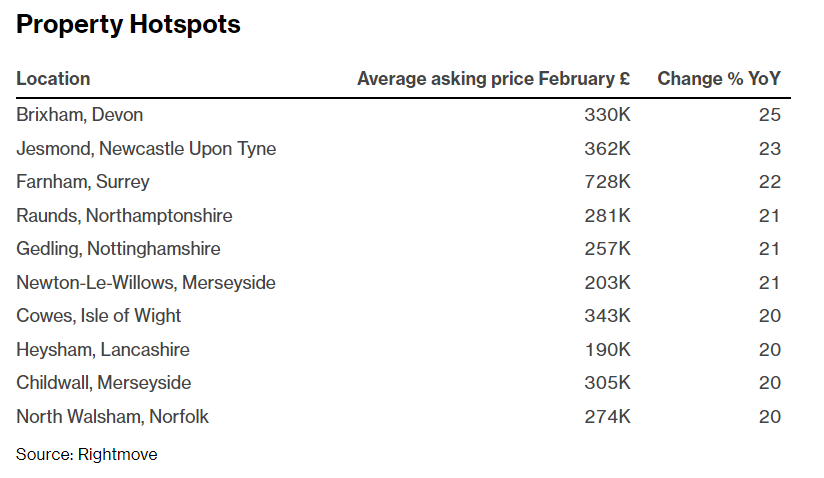
Task: Click Childwall, Merseyside location
Action: pos(104,383)
